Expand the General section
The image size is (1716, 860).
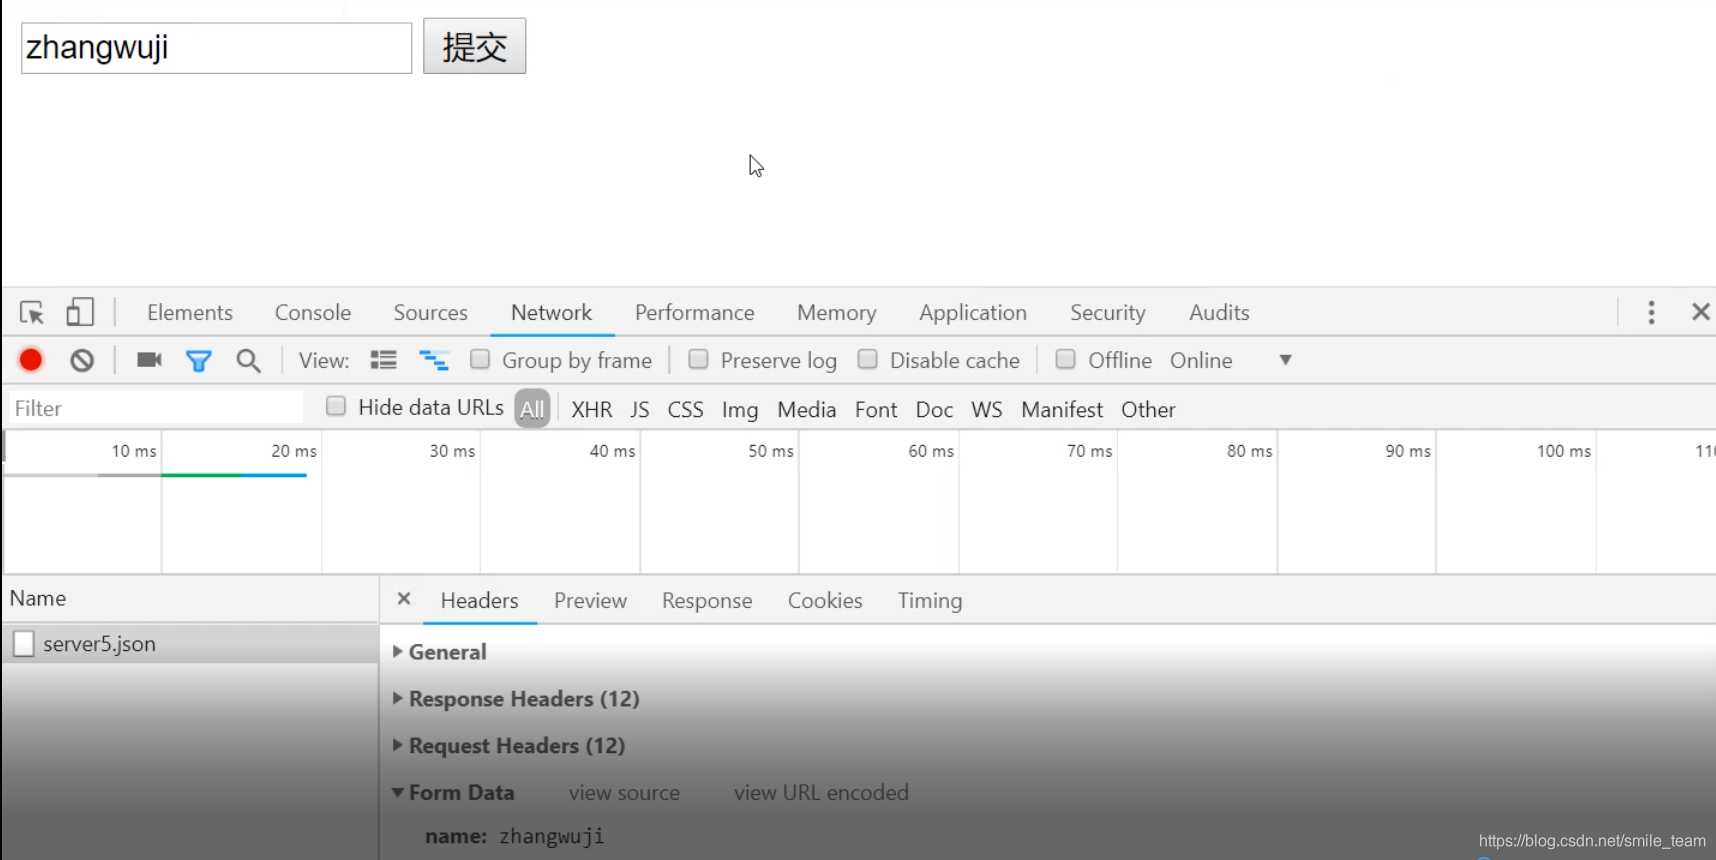(439, 652)
